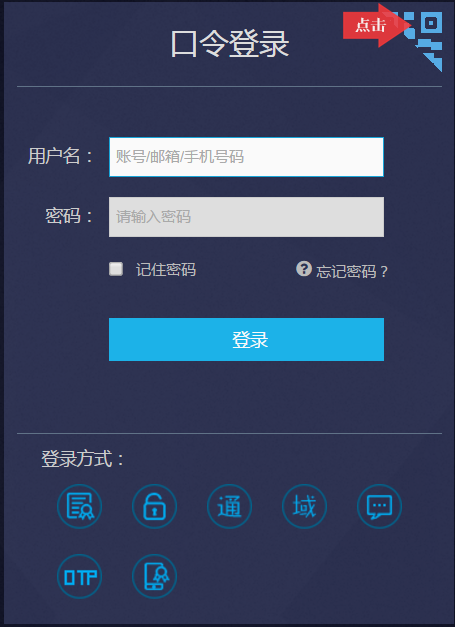Focus the 请输入密码 password field
Image resolution: width=455 pixels, height=627 pixels.
coord(246,217)
